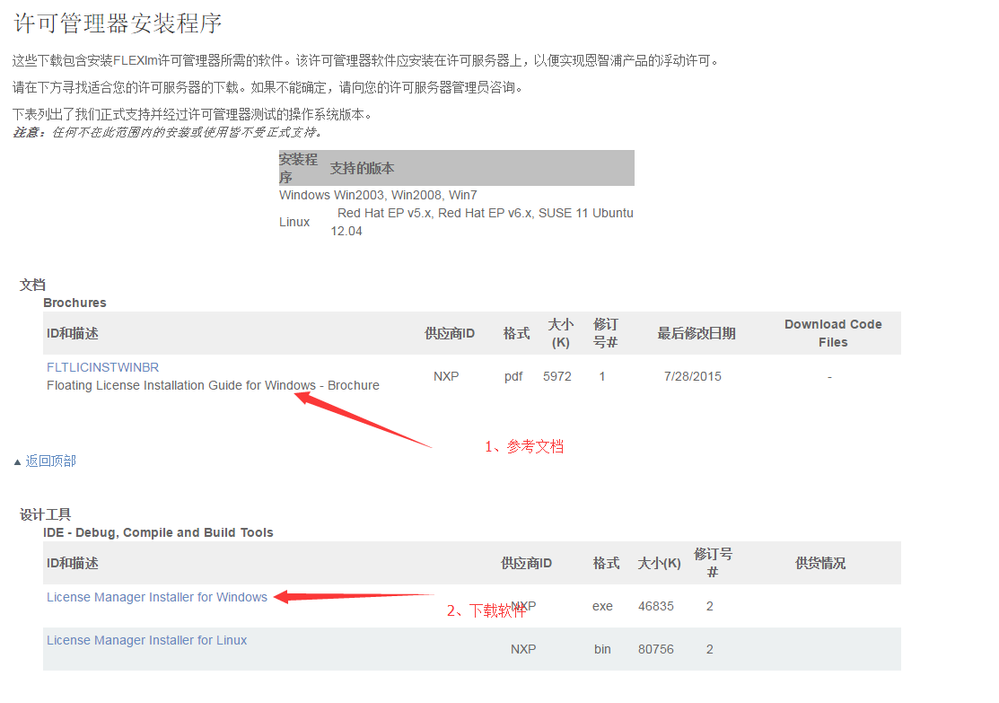Click License Manager Installer for Linux link
999x703 pixels.
pyautogui.click(x=147, y=640)
